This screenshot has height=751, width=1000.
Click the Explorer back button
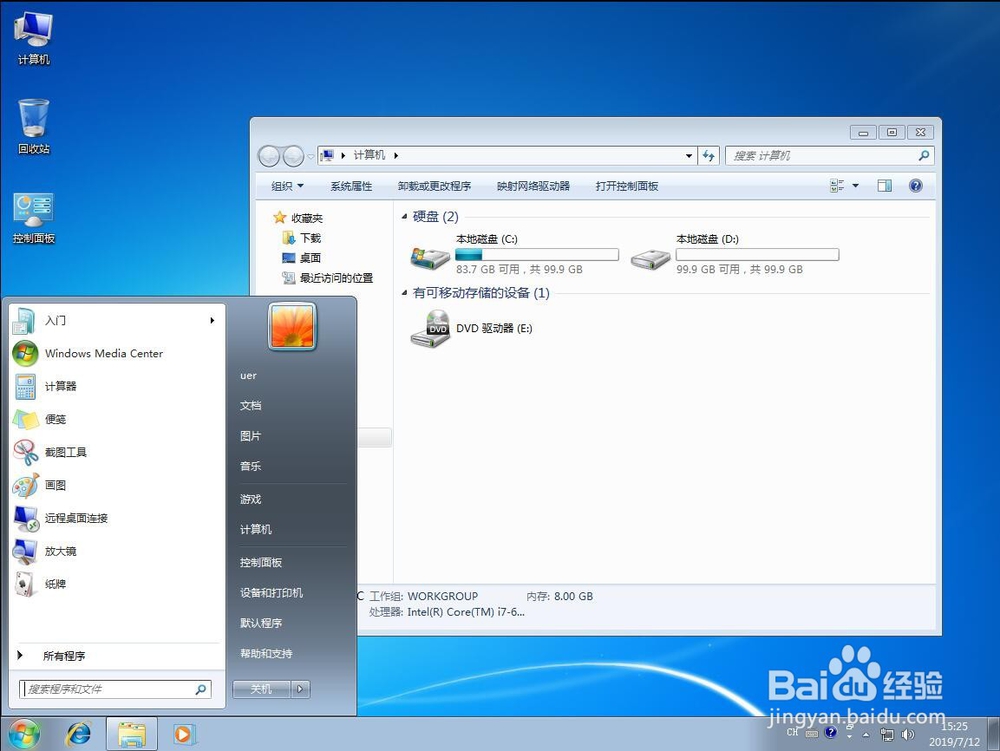268,156
